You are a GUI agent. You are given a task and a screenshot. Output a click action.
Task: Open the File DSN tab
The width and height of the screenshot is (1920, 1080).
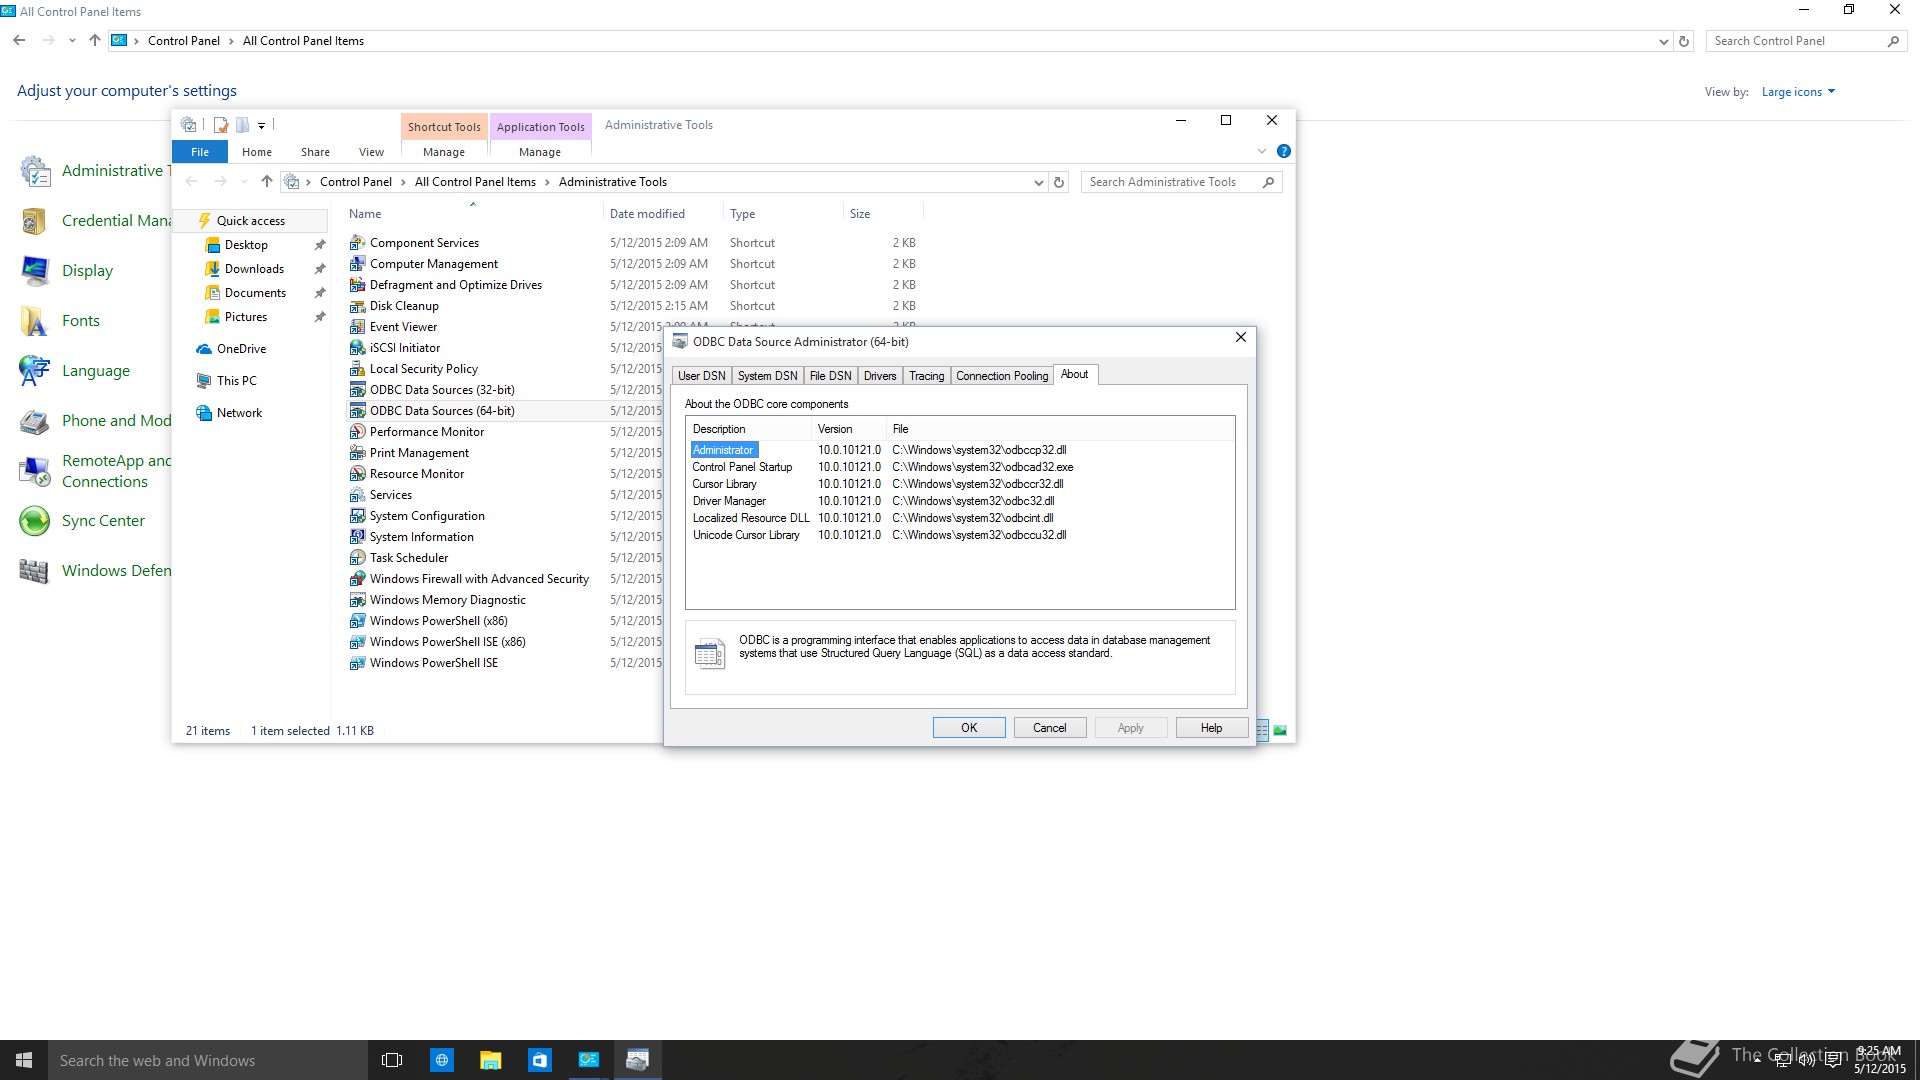click(x=830, y=376)
